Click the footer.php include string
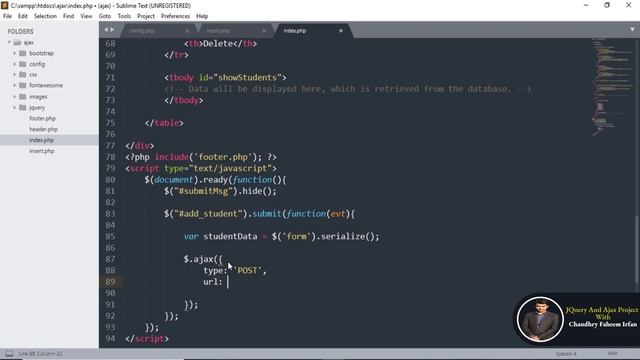The image size is (640, 360). point(223,157)
